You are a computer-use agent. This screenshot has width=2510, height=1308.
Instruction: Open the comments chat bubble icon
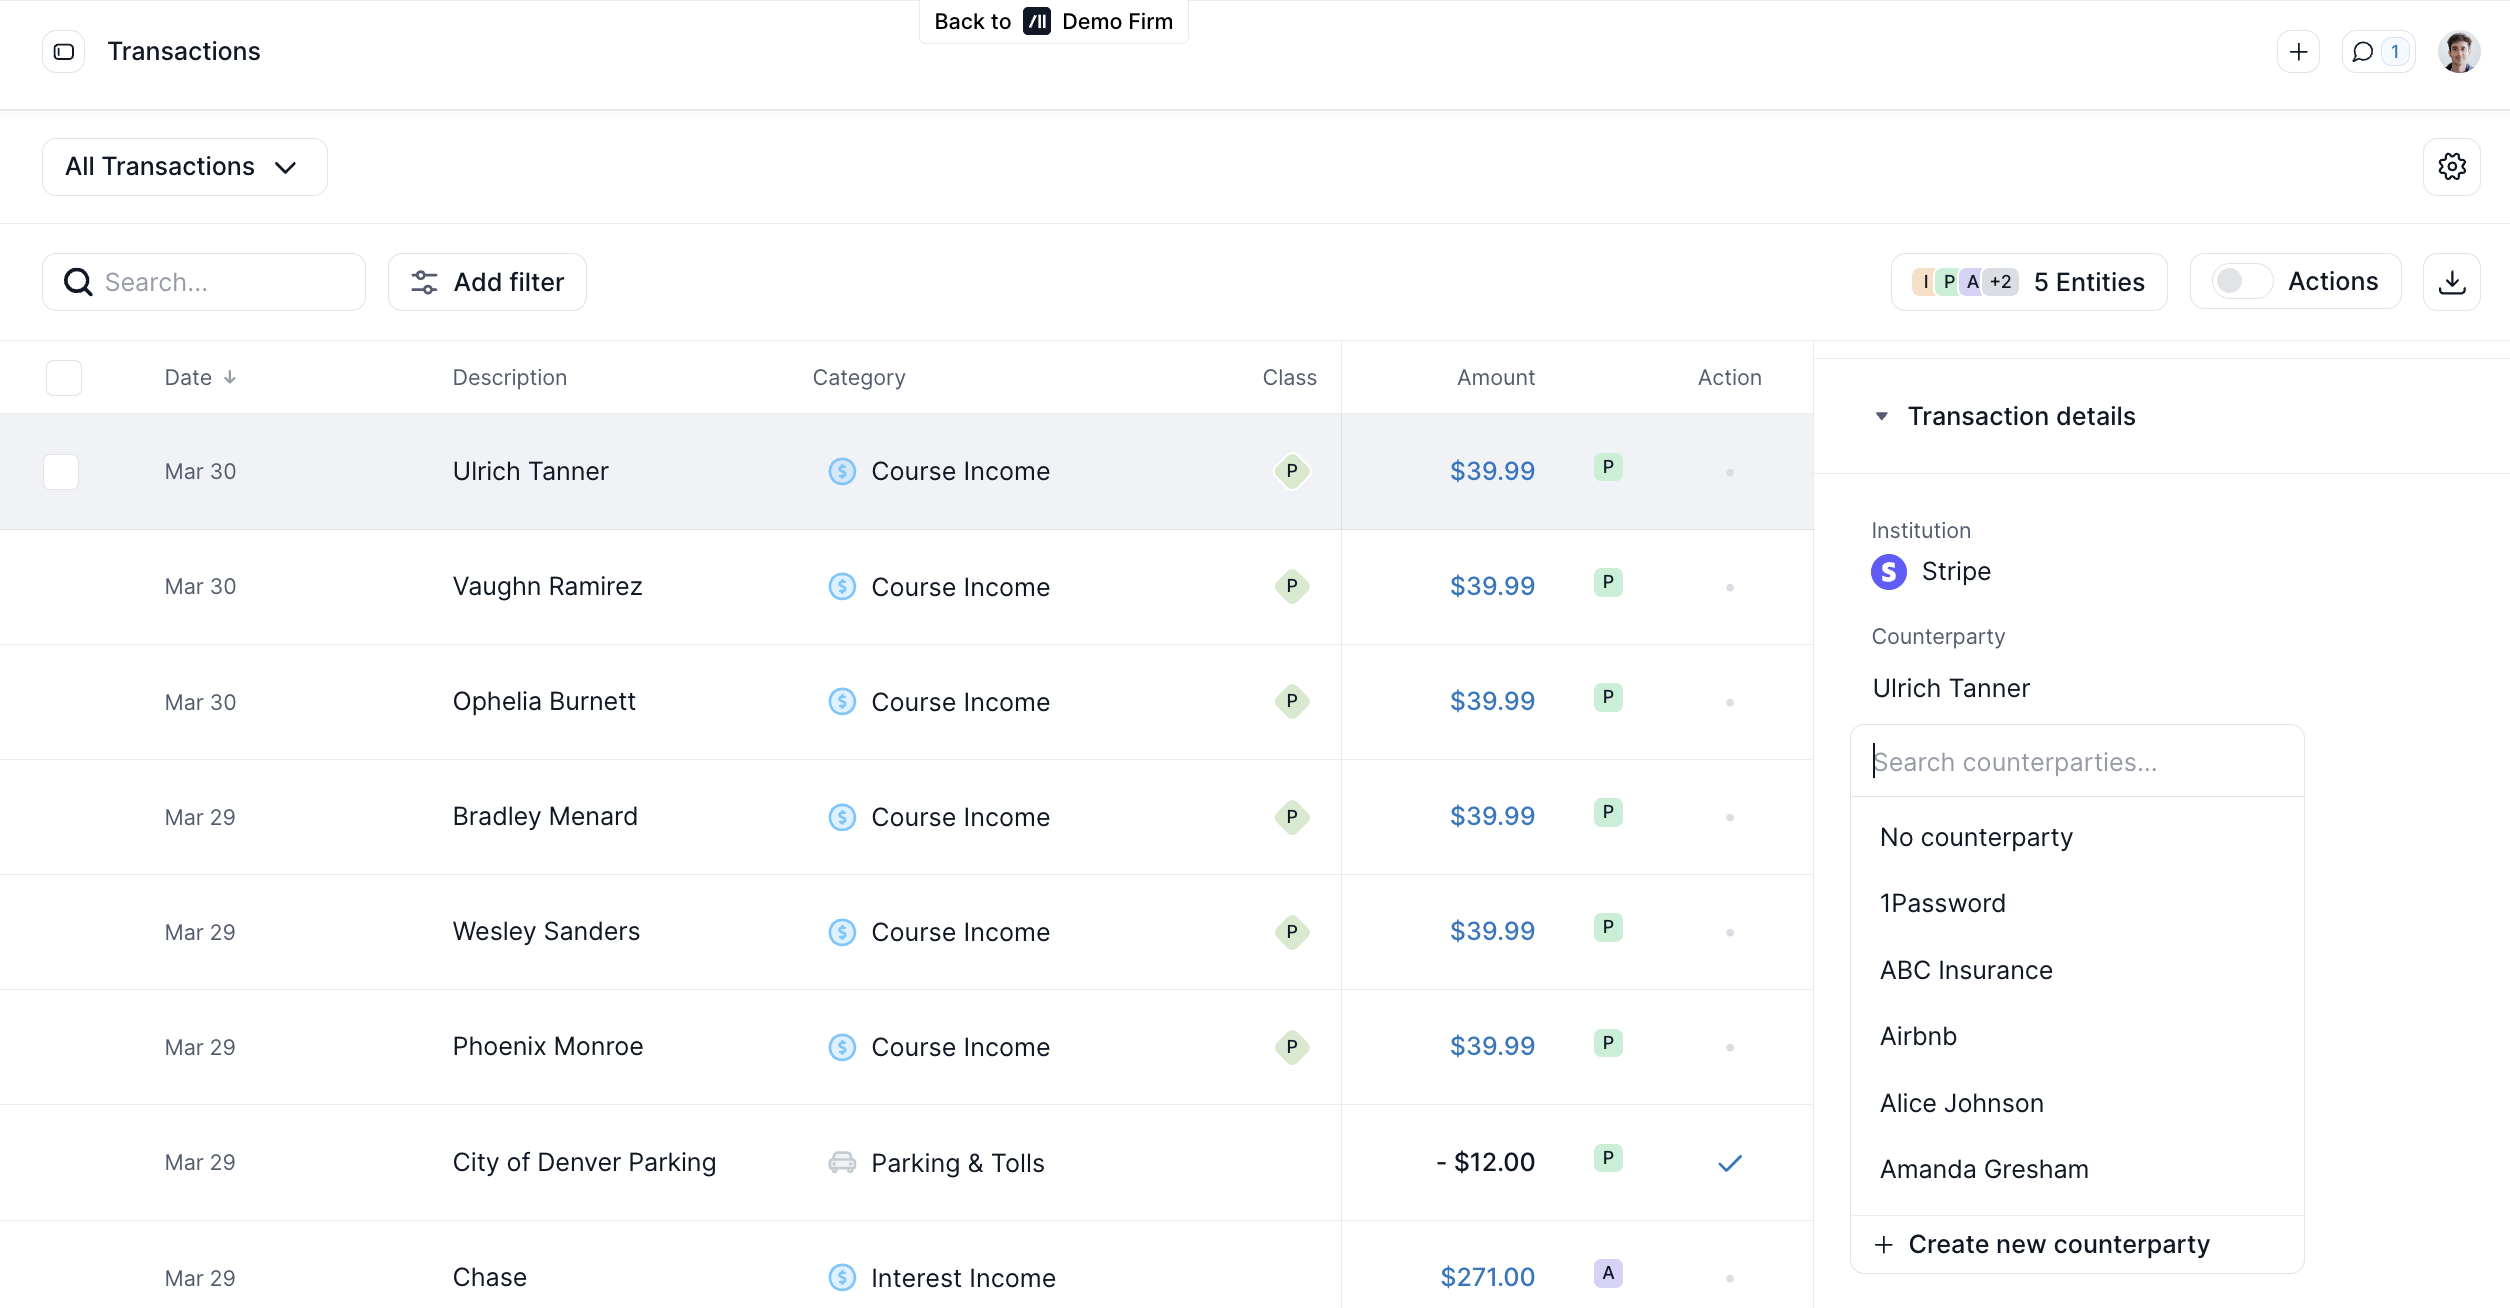coord(2363,52)
